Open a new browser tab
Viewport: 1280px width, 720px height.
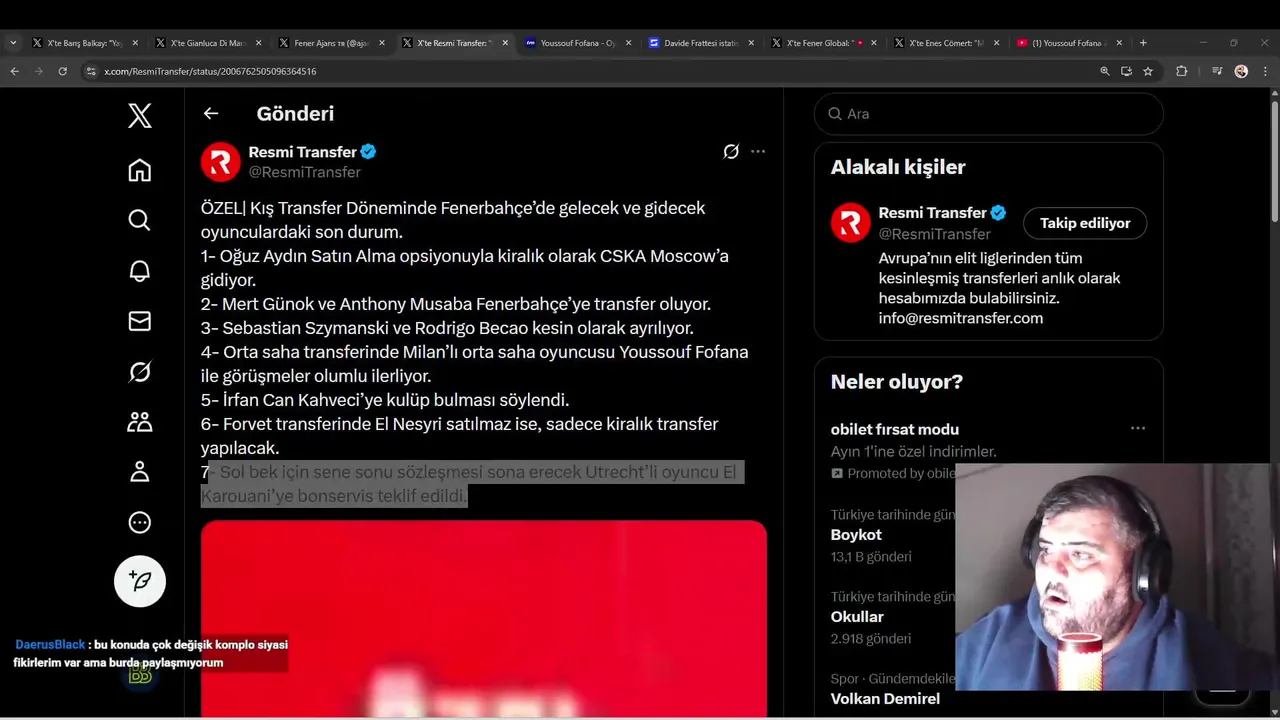coord(1143,43)
